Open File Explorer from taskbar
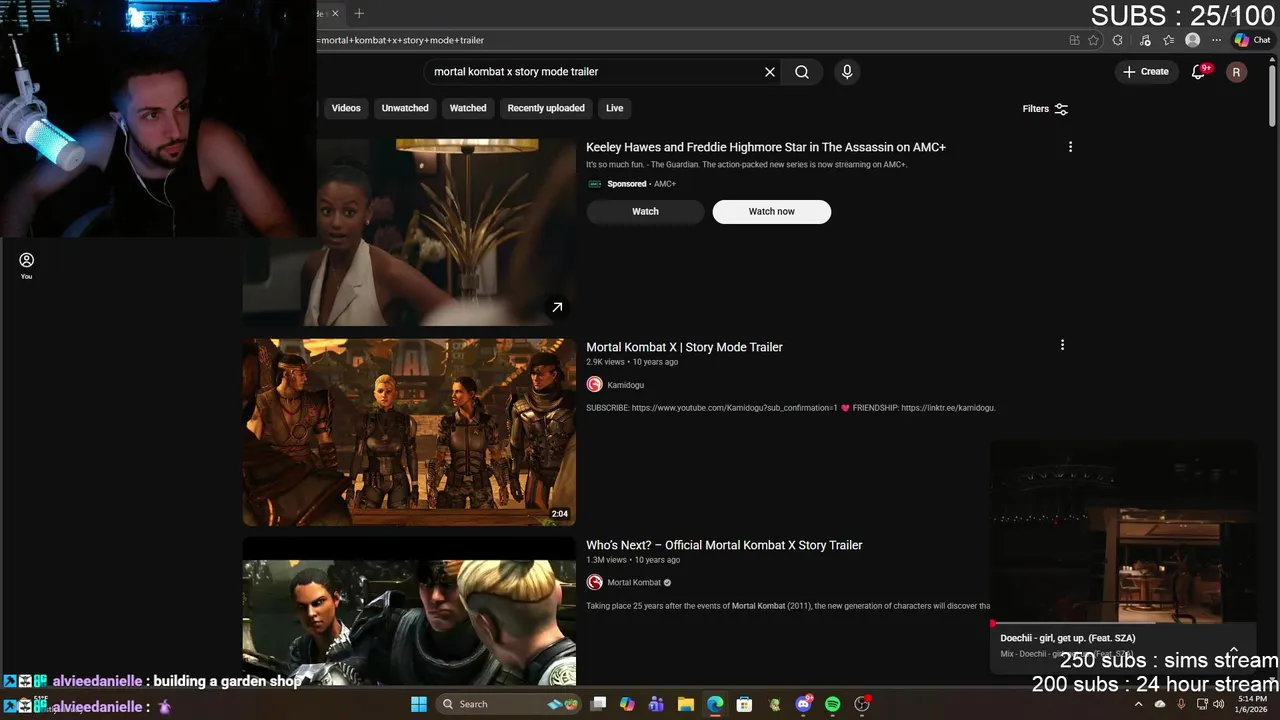 [x=686, y=704]
